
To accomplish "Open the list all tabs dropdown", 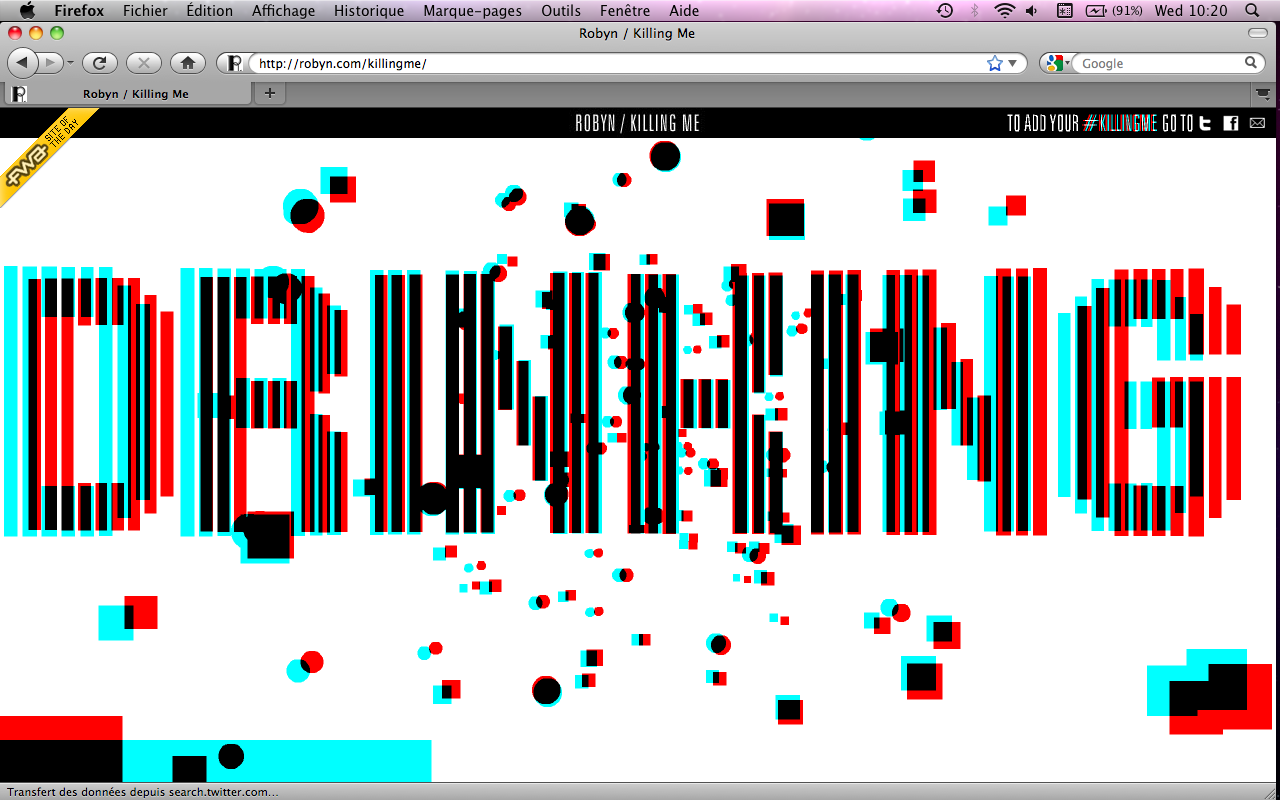I will point(1263,93).
